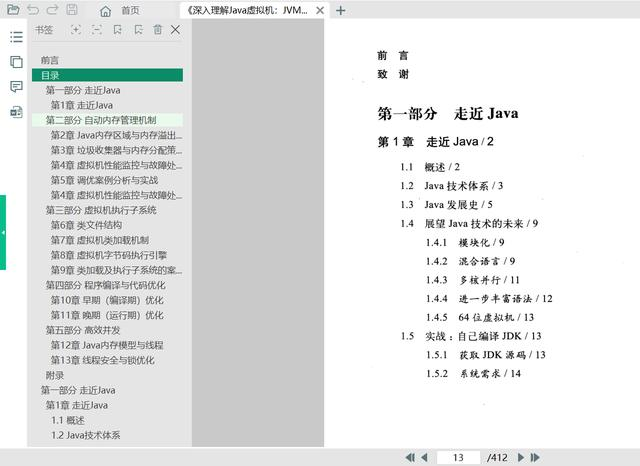Click contents entry 1.3 Java 发展史 / 5
Viewport: 640px width, 466px height.
point(446,205)
